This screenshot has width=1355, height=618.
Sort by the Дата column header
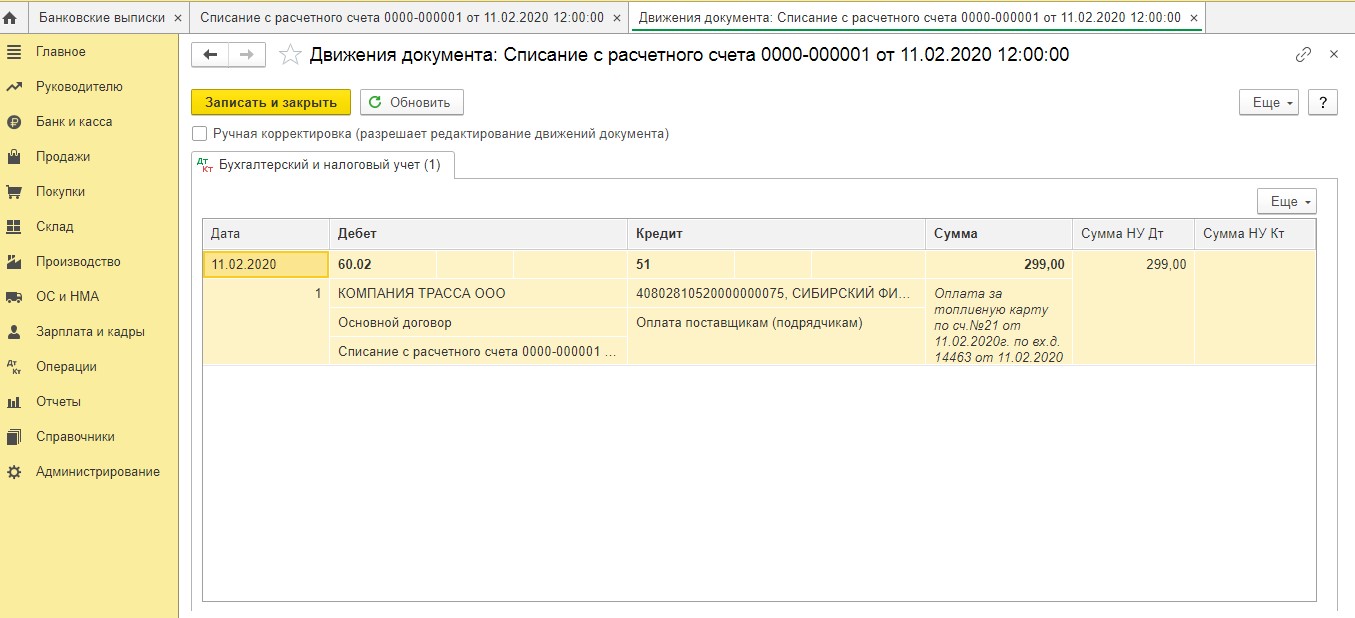266,234
